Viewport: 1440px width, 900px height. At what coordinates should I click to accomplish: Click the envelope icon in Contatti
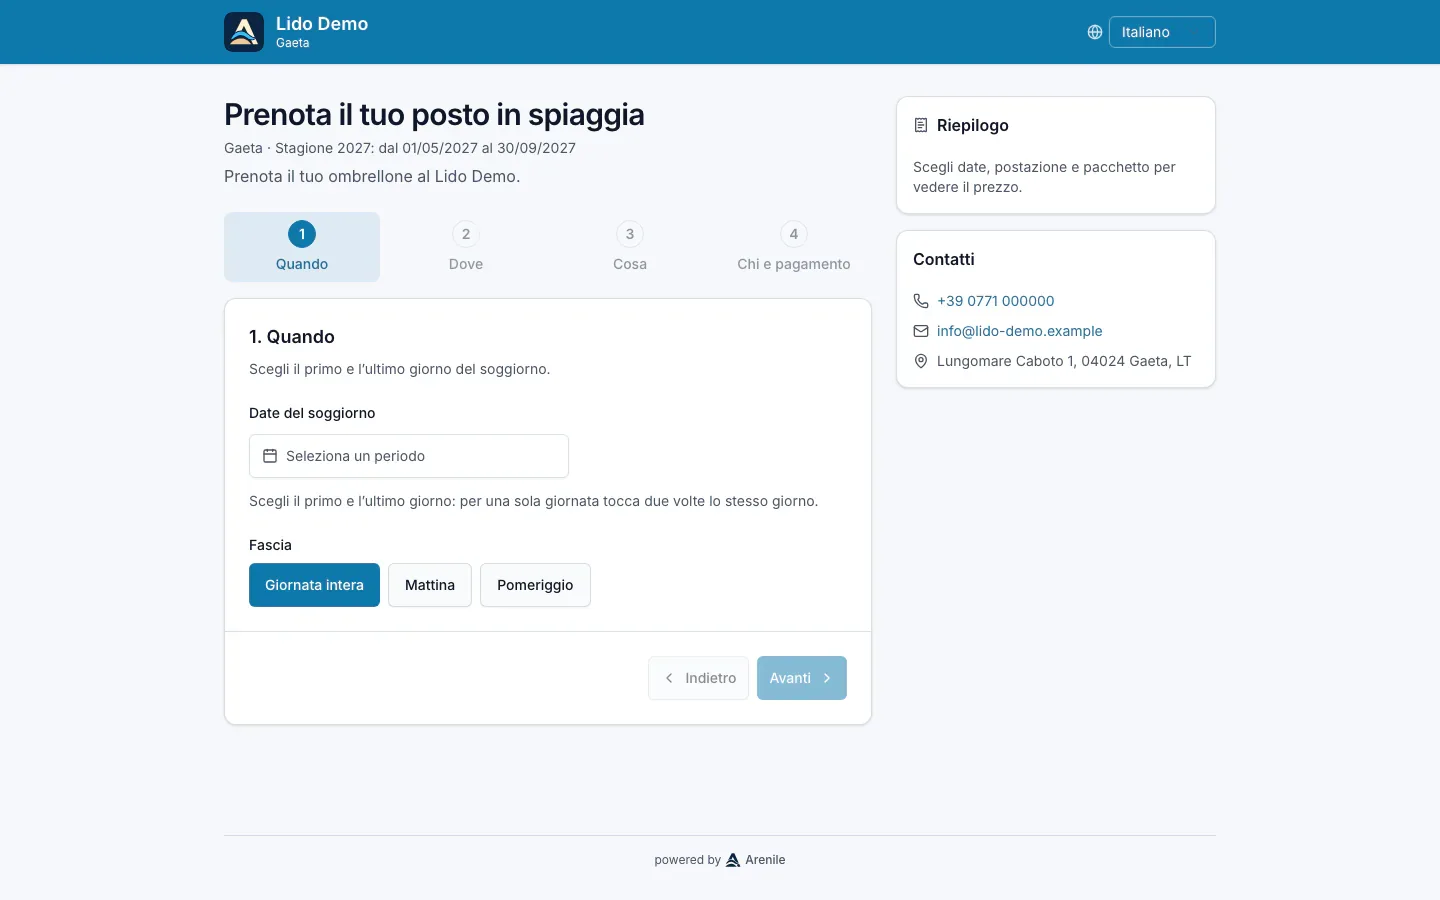pyautogui.click(x=921, y=331)
